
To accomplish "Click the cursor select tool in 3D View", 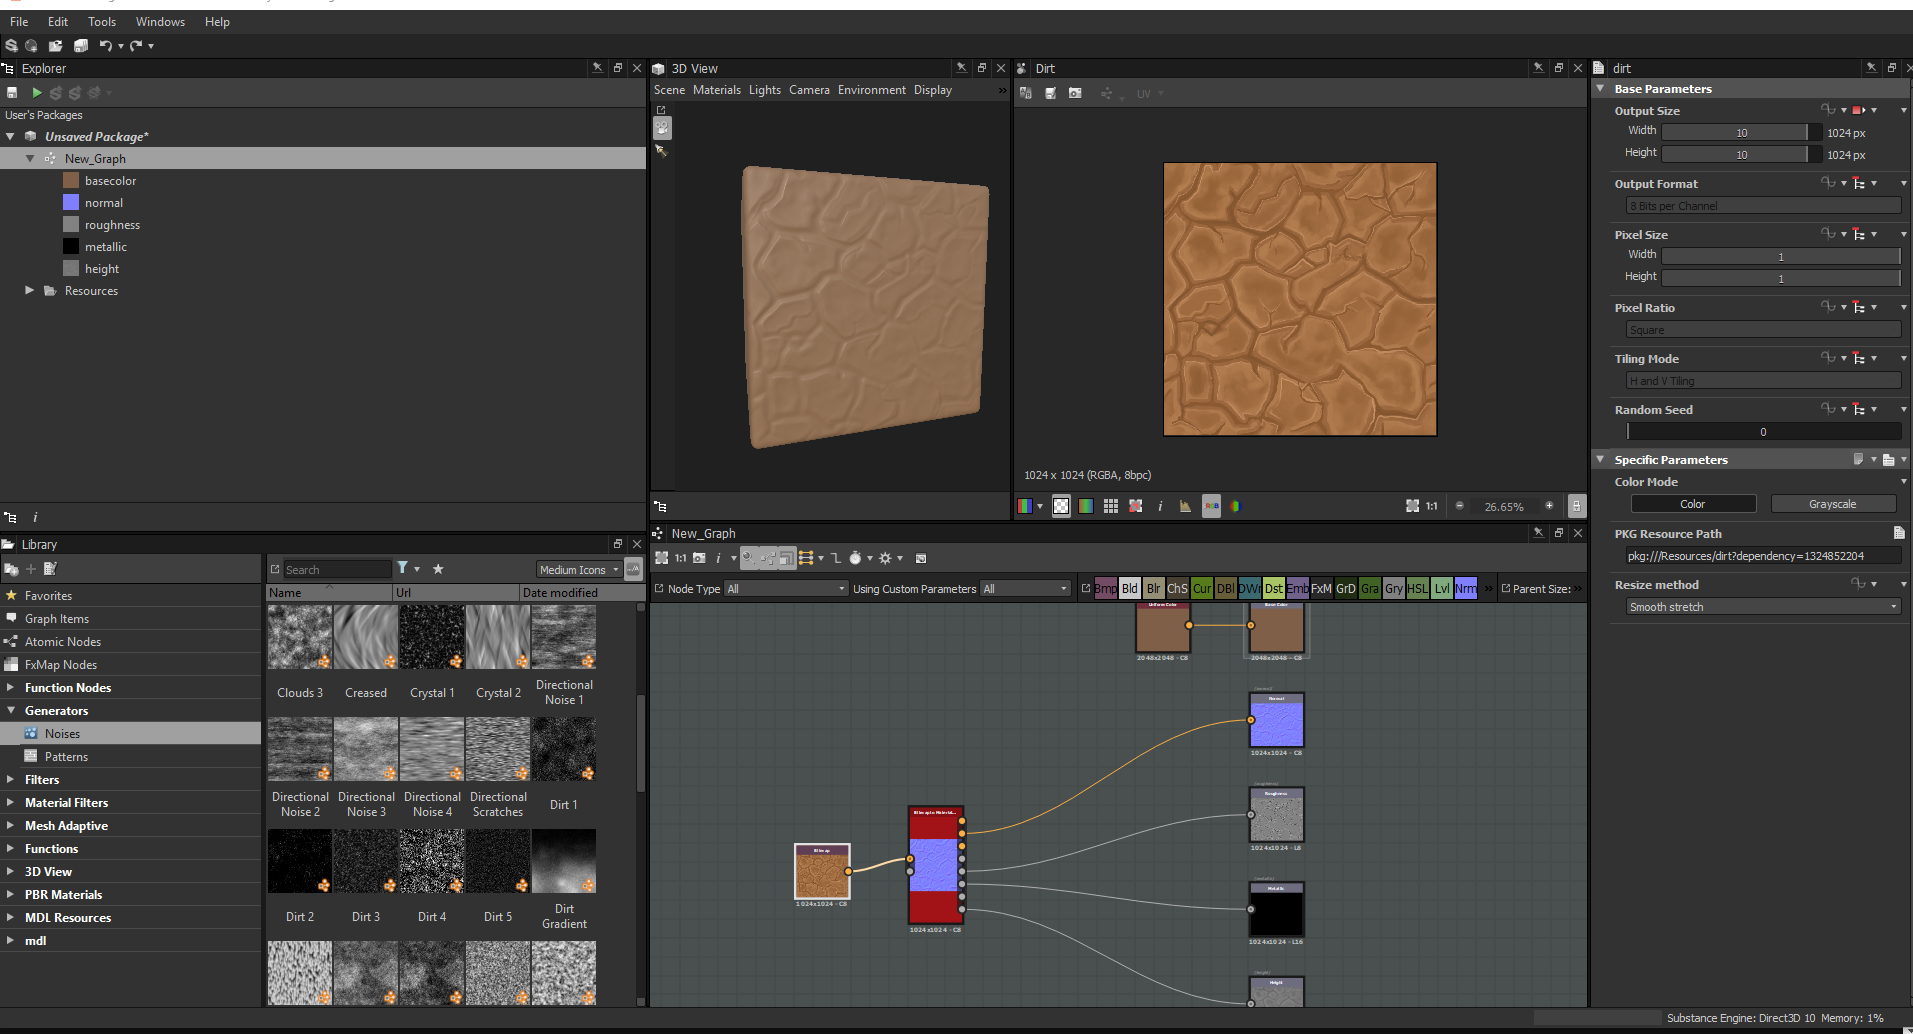I will (660, 151).
